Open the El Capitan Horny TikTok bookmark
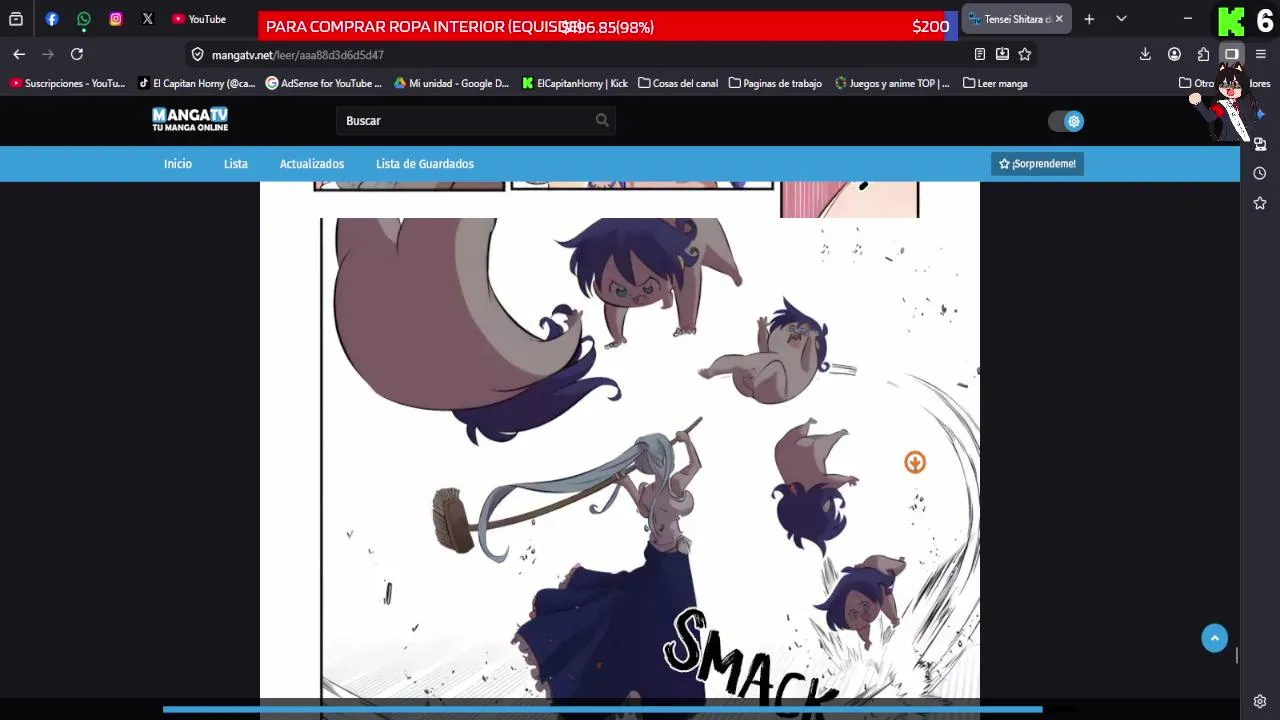This screenshot has height=720, width=1280. click(x=197, y=84)
